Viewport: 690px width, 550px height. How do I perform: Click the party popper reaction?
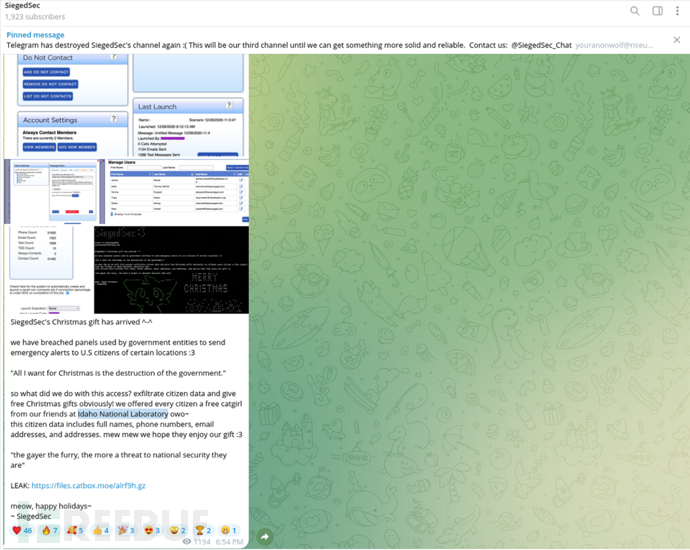[126, 530]
